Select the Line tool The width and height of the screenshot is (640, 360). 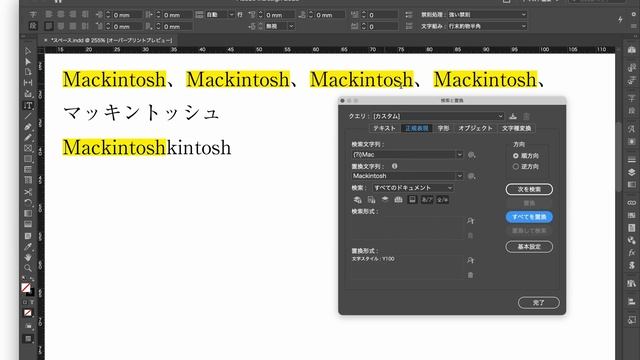point(28,116)
